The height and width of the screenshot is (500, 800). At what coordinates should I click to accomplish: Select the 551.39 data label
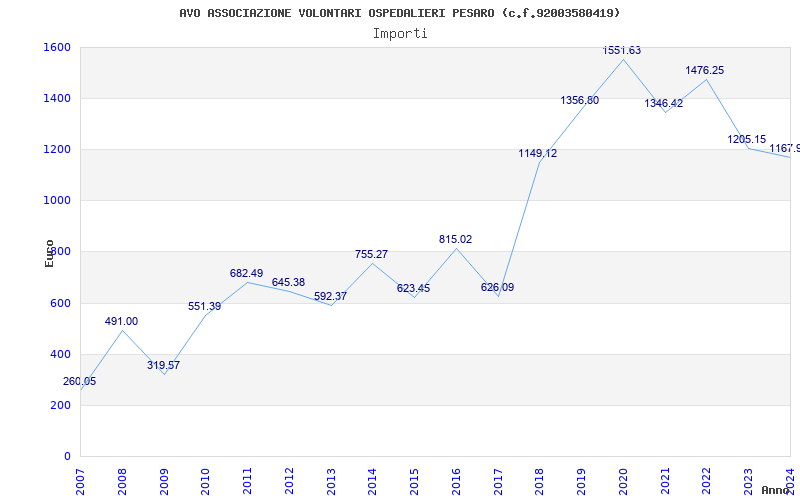click(x=205, y=307)
